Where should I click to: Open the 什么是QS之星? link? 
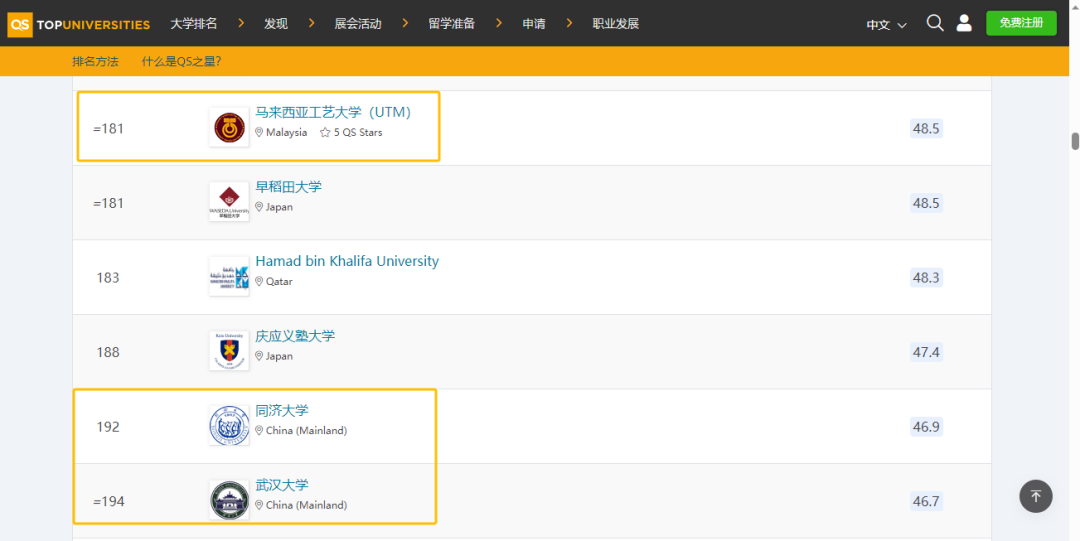click(181, 62)
